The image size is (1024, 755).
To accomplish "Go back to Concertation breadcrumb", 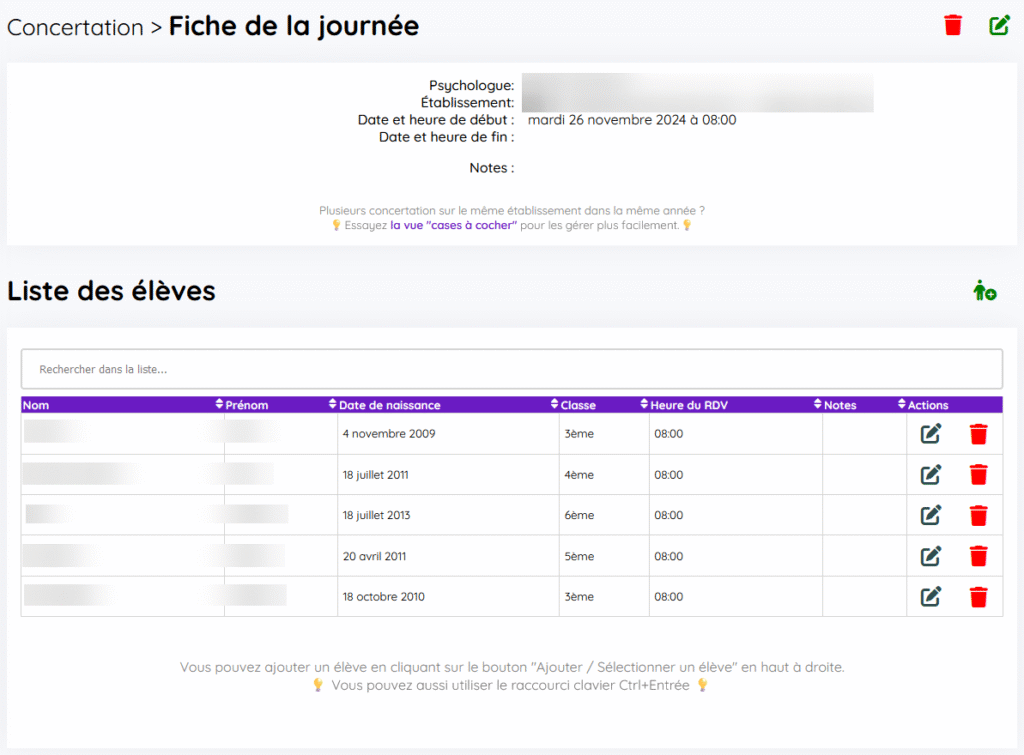I will click(75, 27).
